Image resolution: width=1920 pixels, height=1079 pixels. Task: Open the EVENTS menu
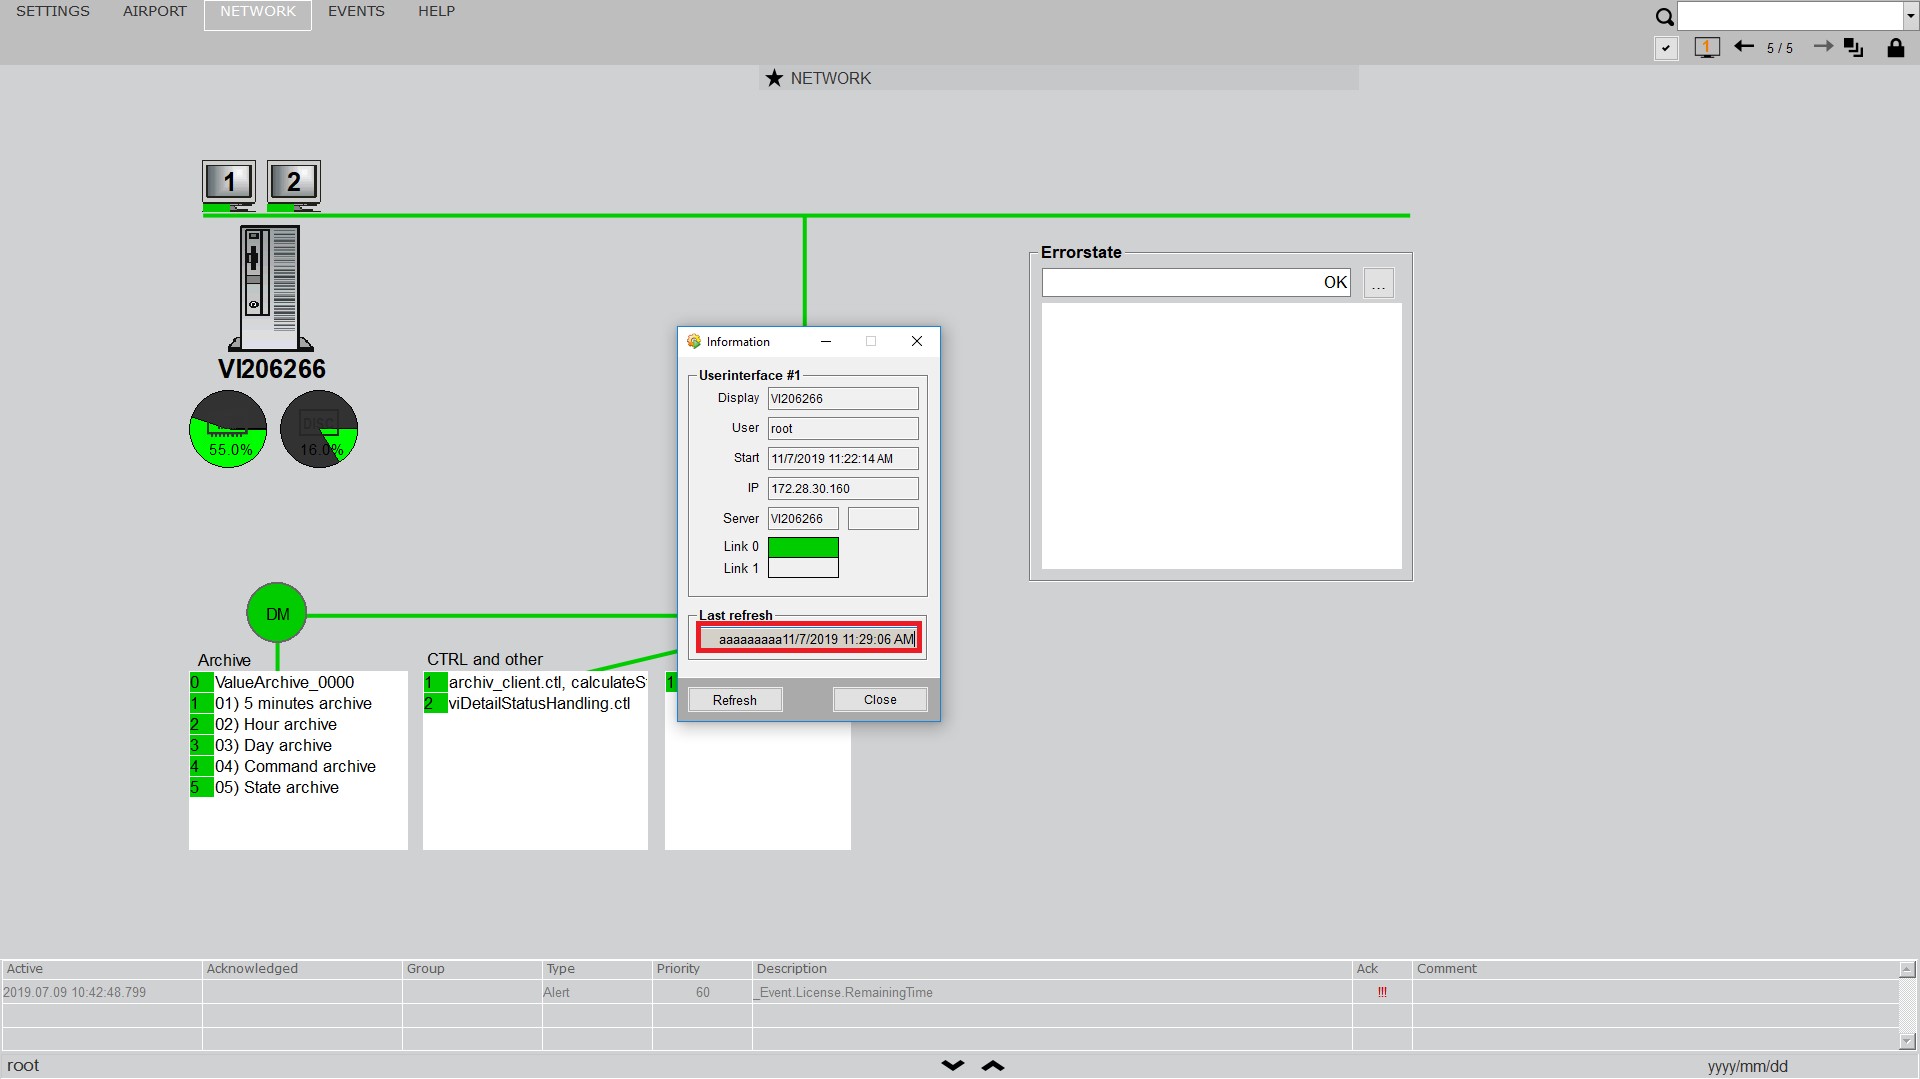pos(356,12)
